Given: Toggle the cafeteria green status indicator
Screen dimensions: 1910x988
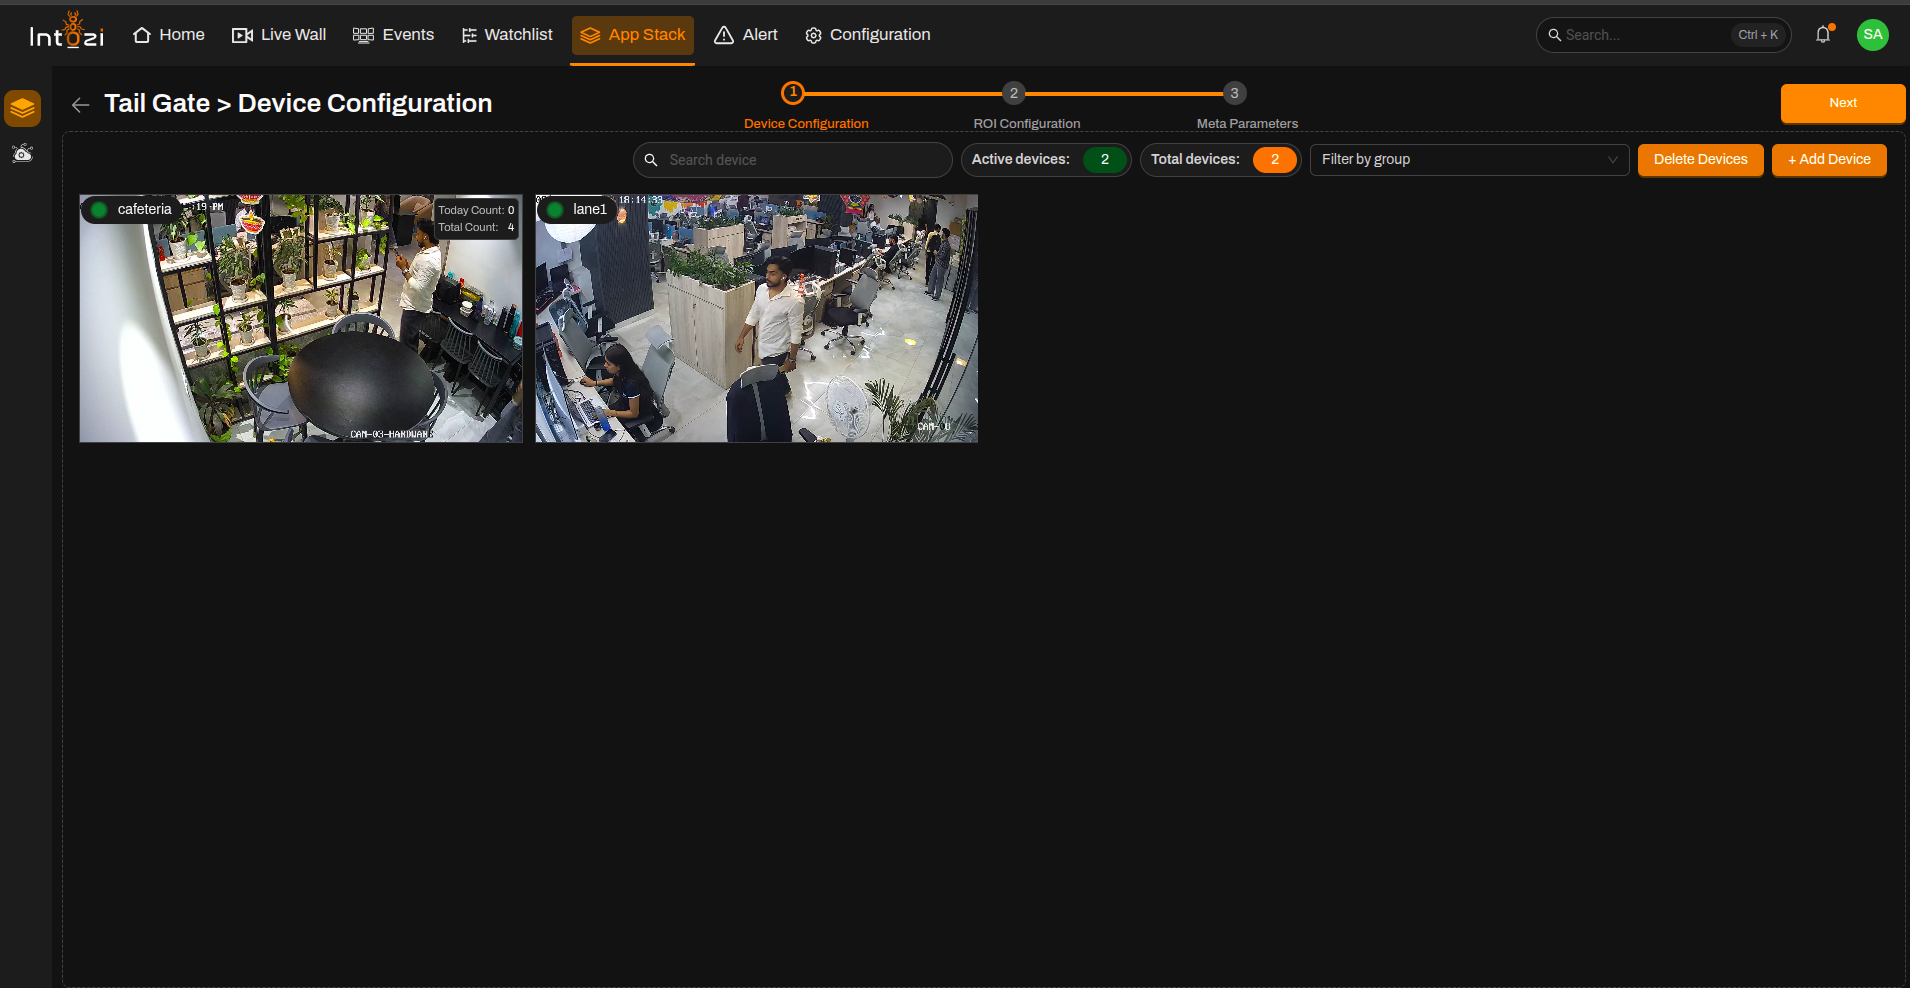Looking at the screenshot, I should pyautogui.click(x=99, y=210).
